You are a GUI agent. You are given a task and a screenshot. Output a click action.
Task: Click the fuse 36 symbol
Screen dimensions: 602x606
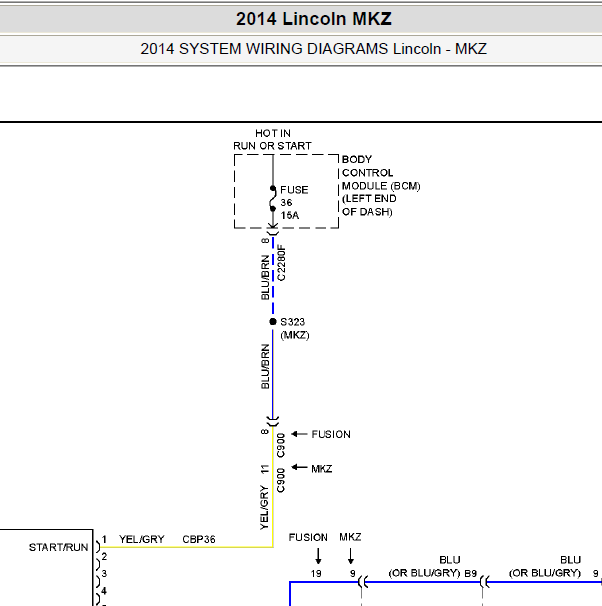pyautogui.click(x=273, y=199)
